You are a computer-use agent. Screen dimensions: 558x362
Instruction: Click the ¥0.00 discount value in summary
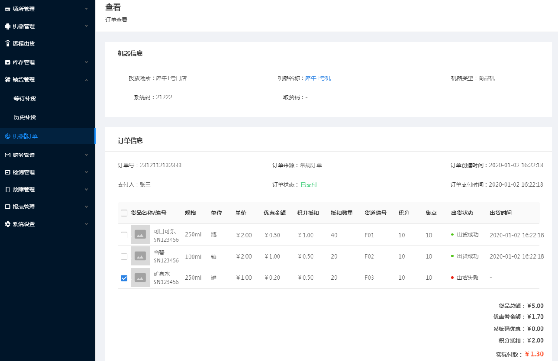click(x=535, y=328)
